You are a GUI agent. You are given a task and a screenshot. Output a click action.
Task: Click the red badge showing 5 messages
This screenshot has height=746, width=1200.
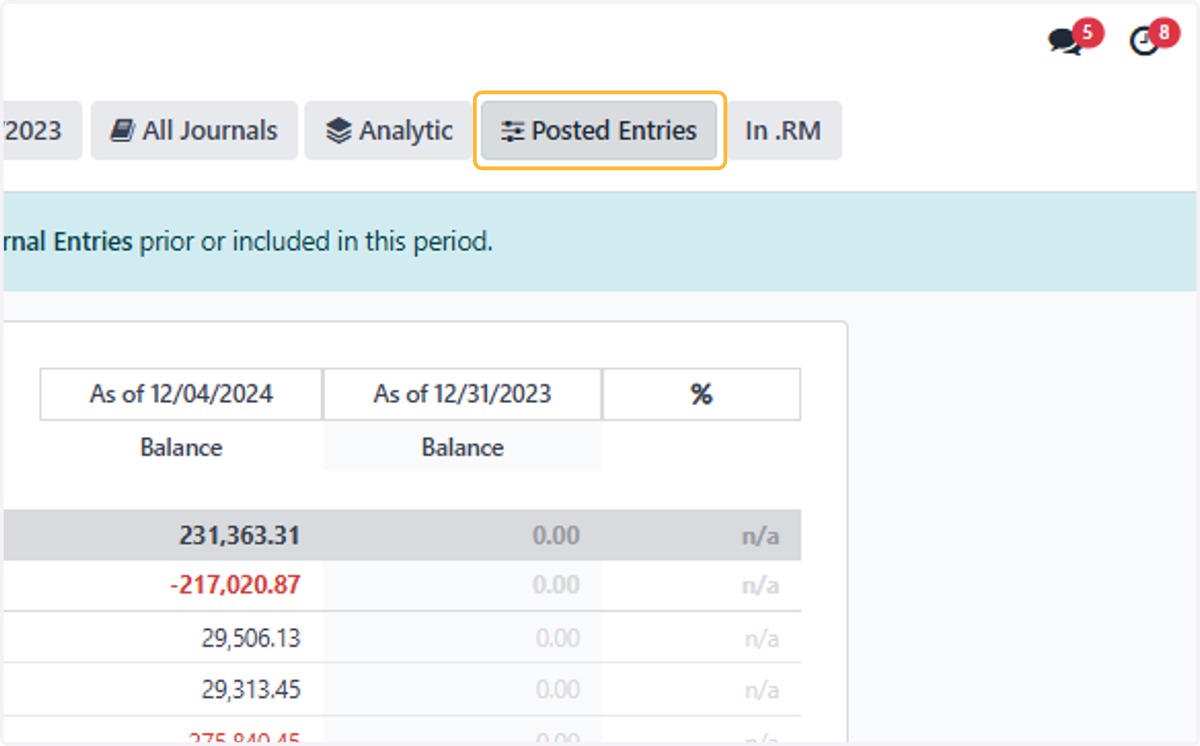click(1089, 33)
